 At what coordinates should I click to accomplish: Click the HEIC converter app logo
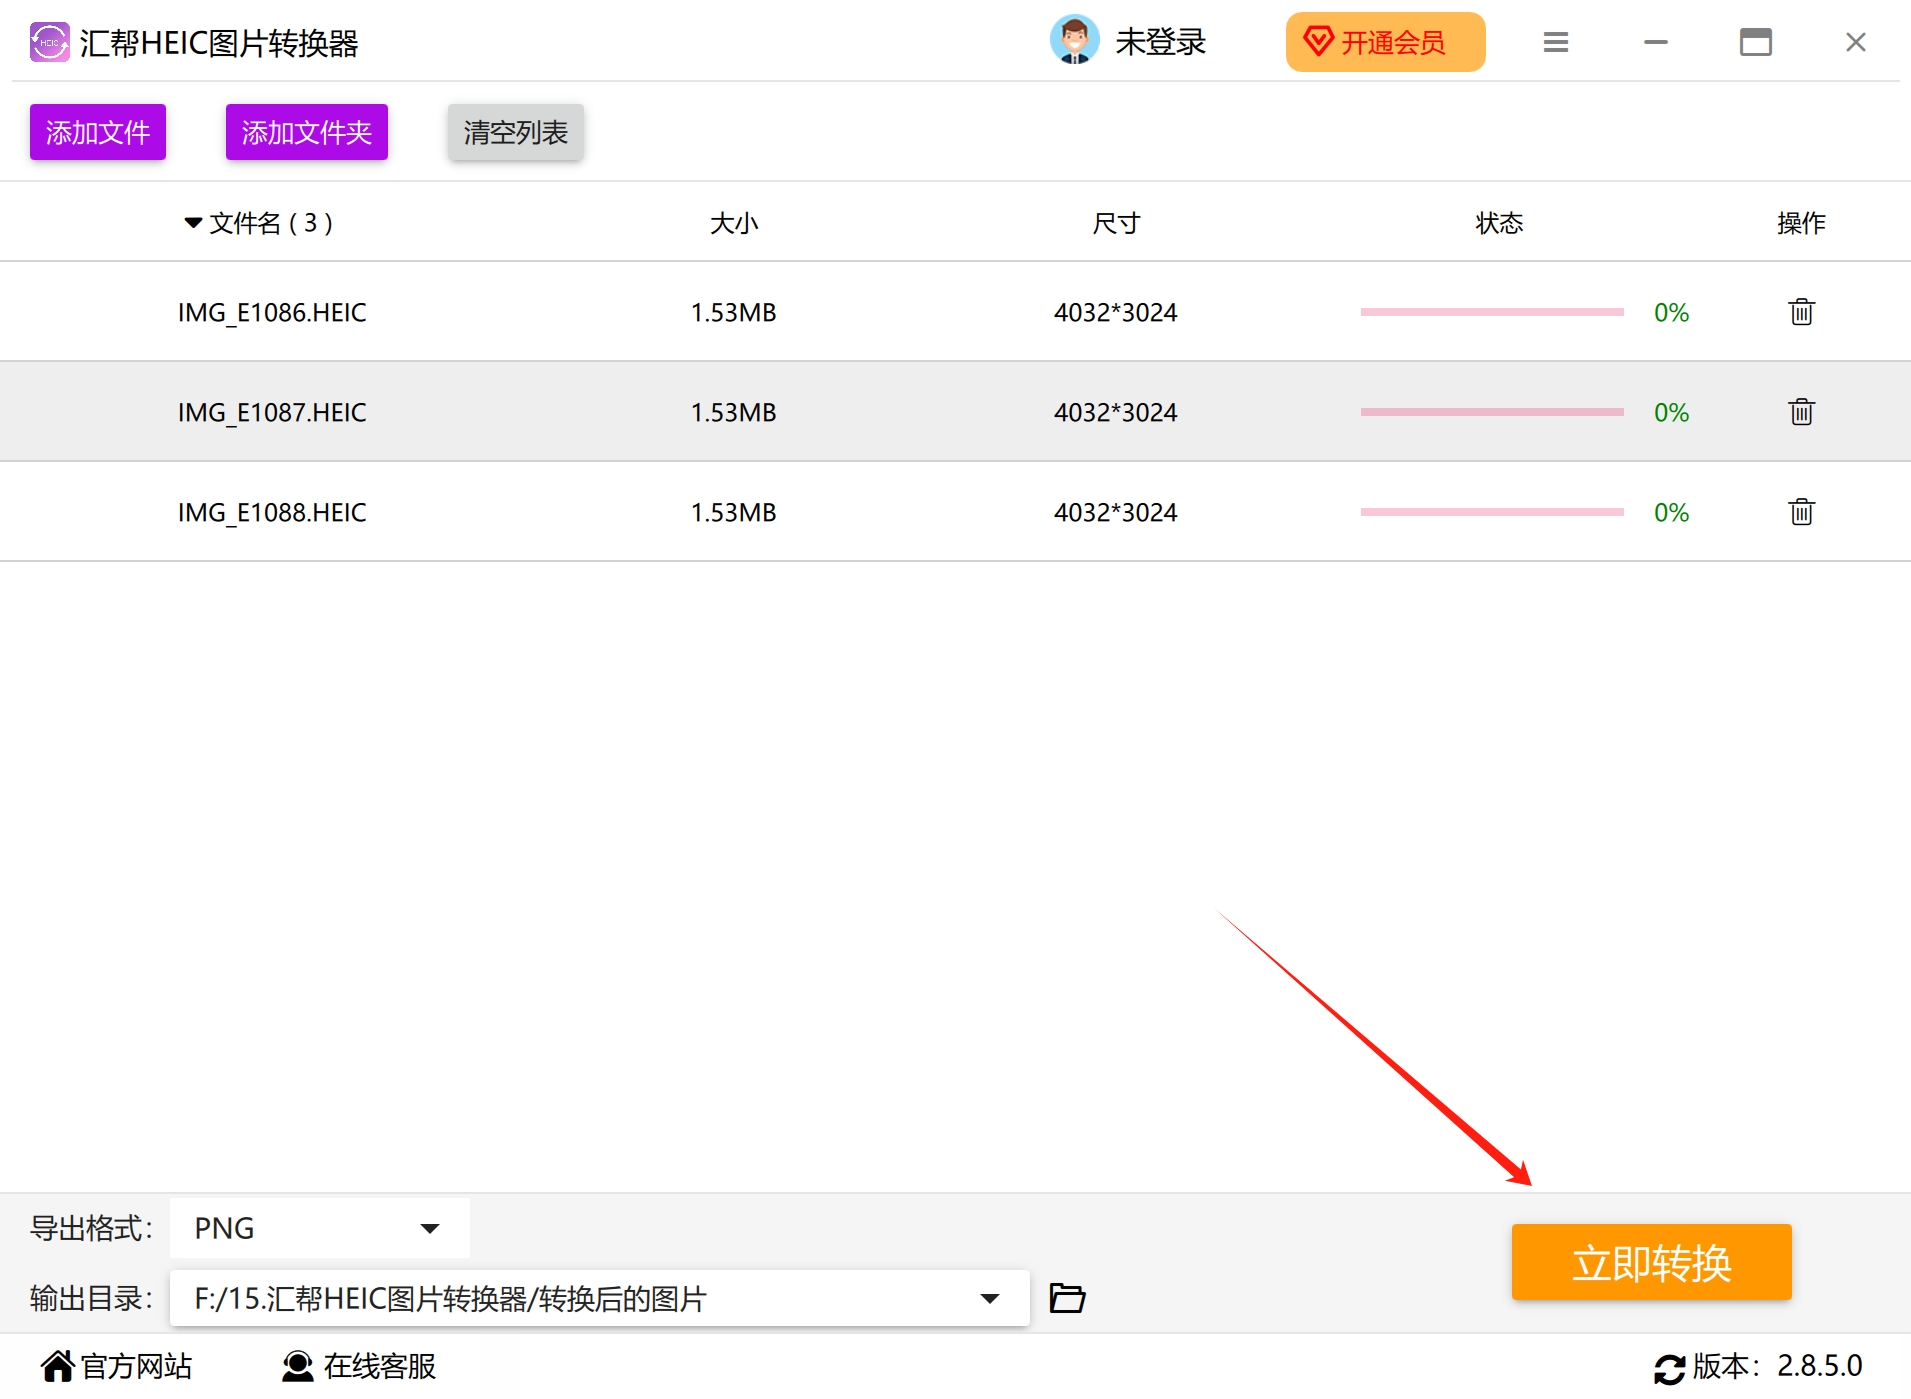(x=49, y=42)
